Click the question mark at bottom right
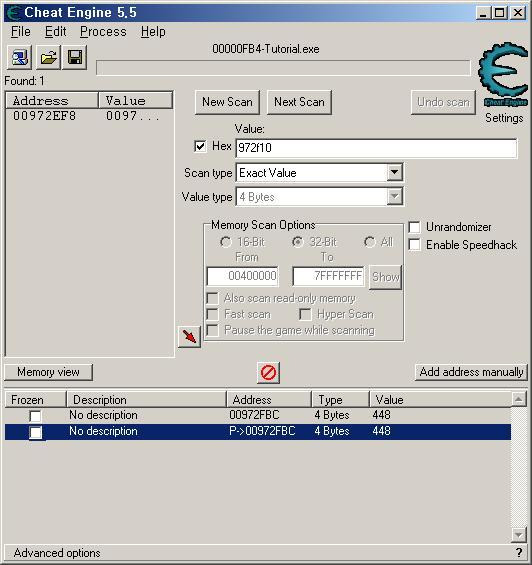532x565 pixels. click(519, 552)
